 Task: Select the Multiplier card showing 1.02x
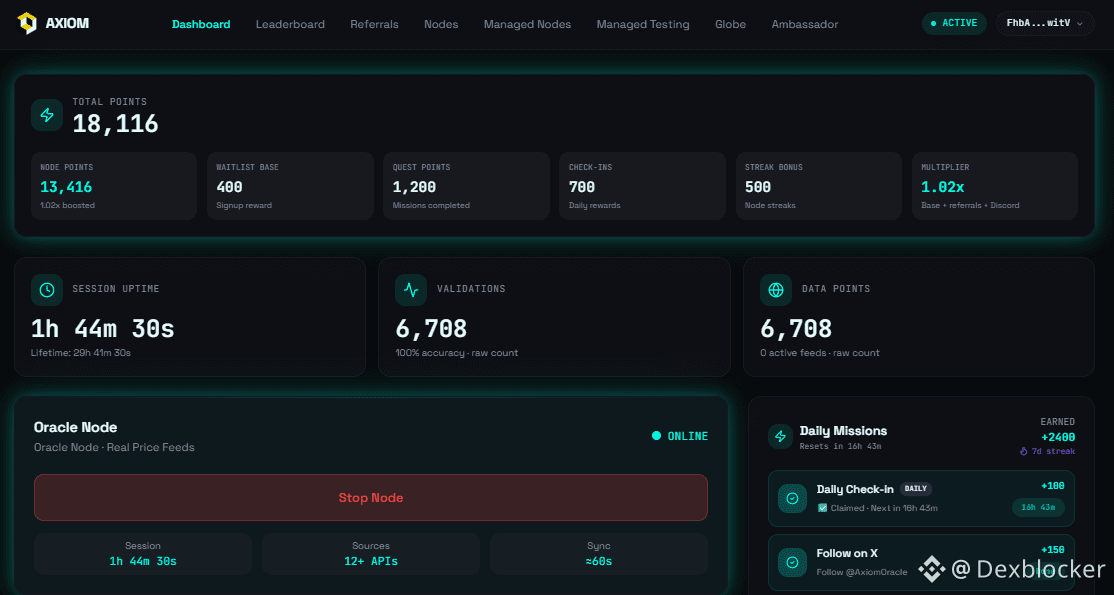(x=995, y=186)
